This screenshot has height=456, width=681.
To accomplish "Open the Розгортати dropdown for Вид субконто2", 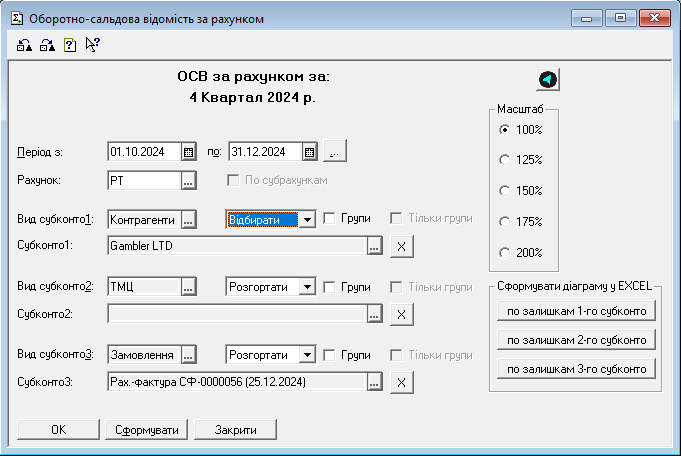I will pos(309,287).
